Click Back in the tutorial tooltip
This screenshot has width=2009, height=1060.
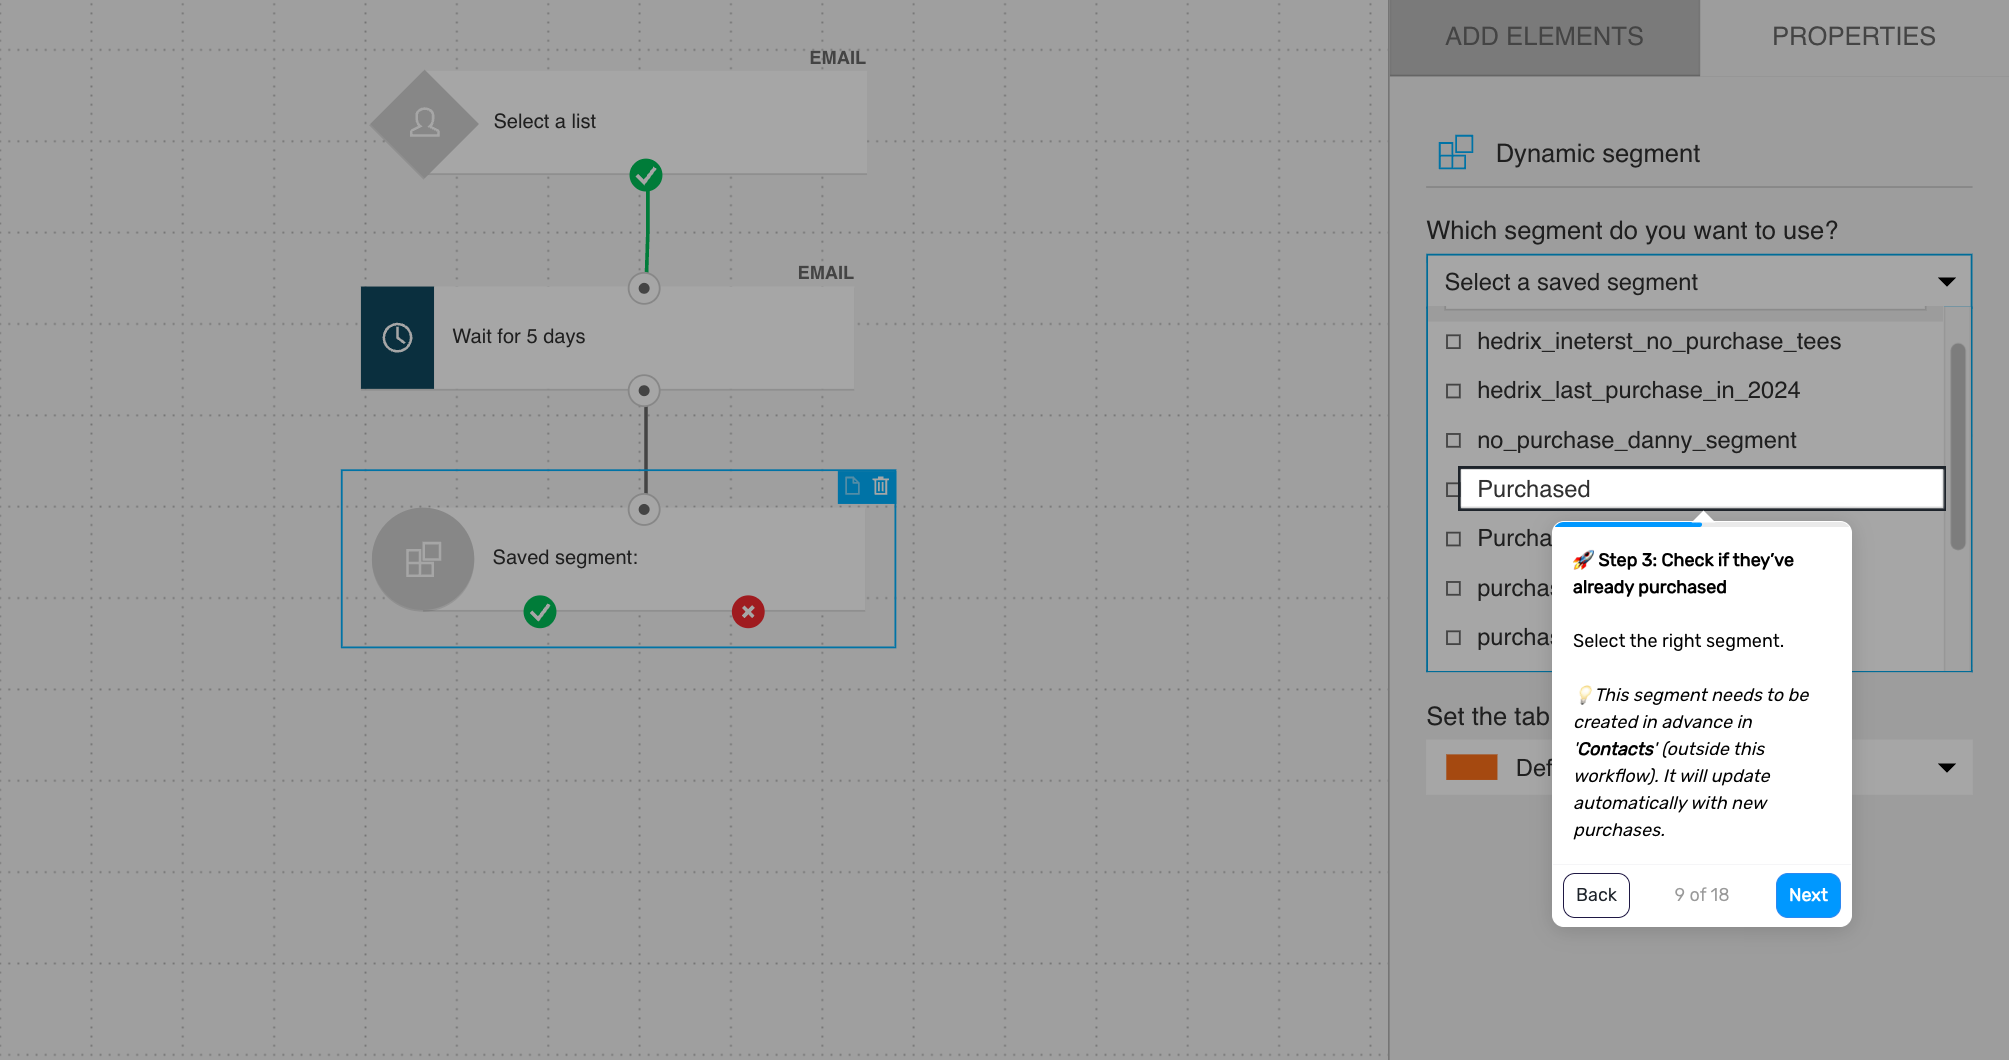click(x=1596, y=895)
